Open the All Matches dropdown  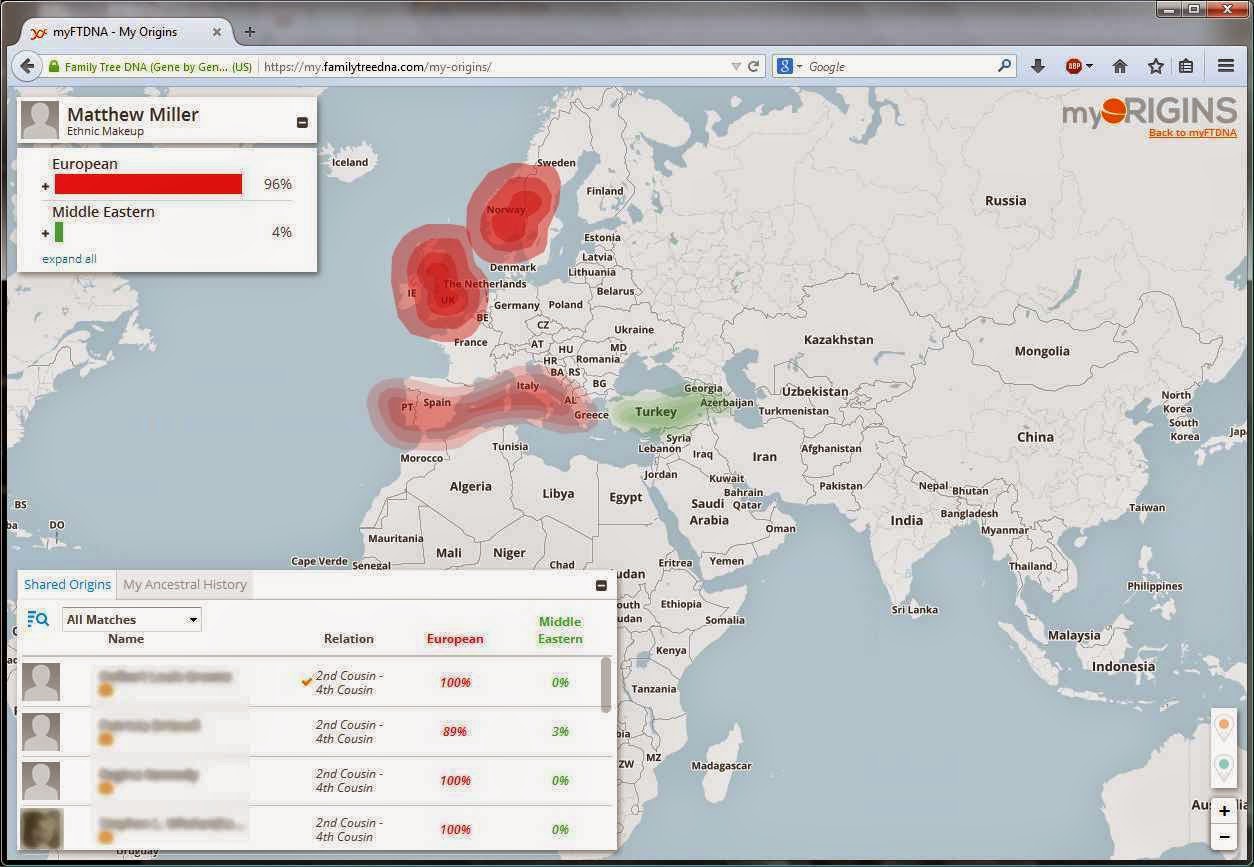coord(130,619)
